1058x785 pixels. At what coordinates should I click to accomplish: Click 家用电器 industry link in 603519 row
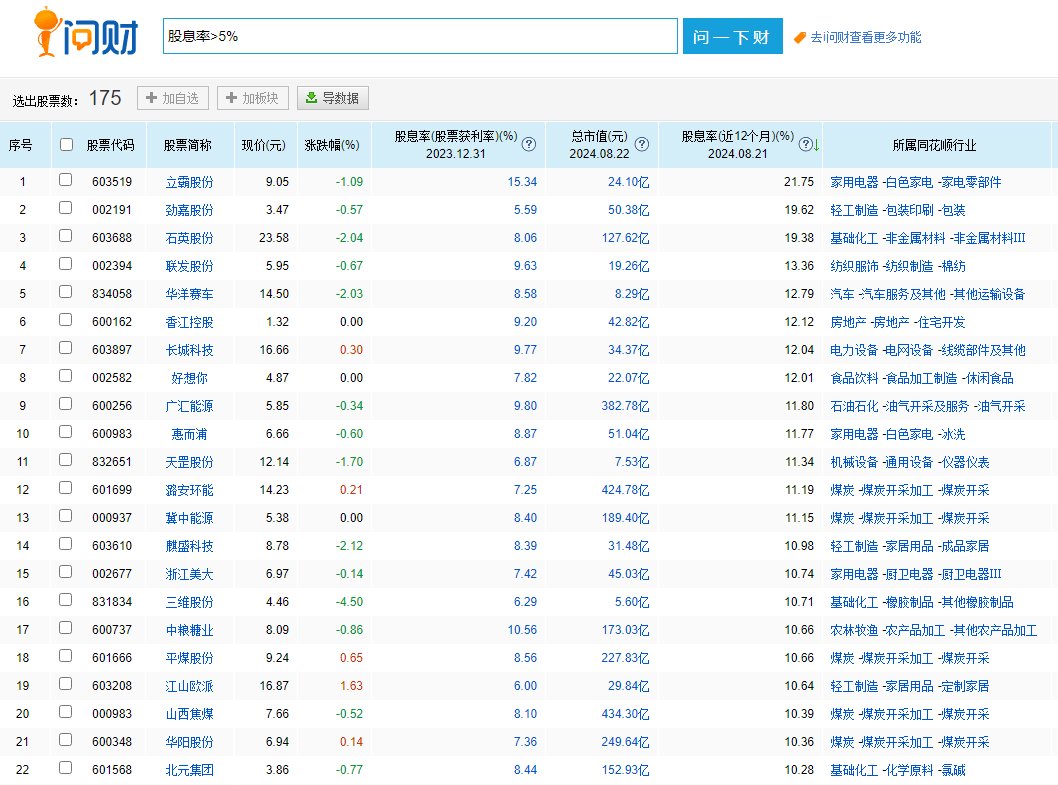pos(854,182)
